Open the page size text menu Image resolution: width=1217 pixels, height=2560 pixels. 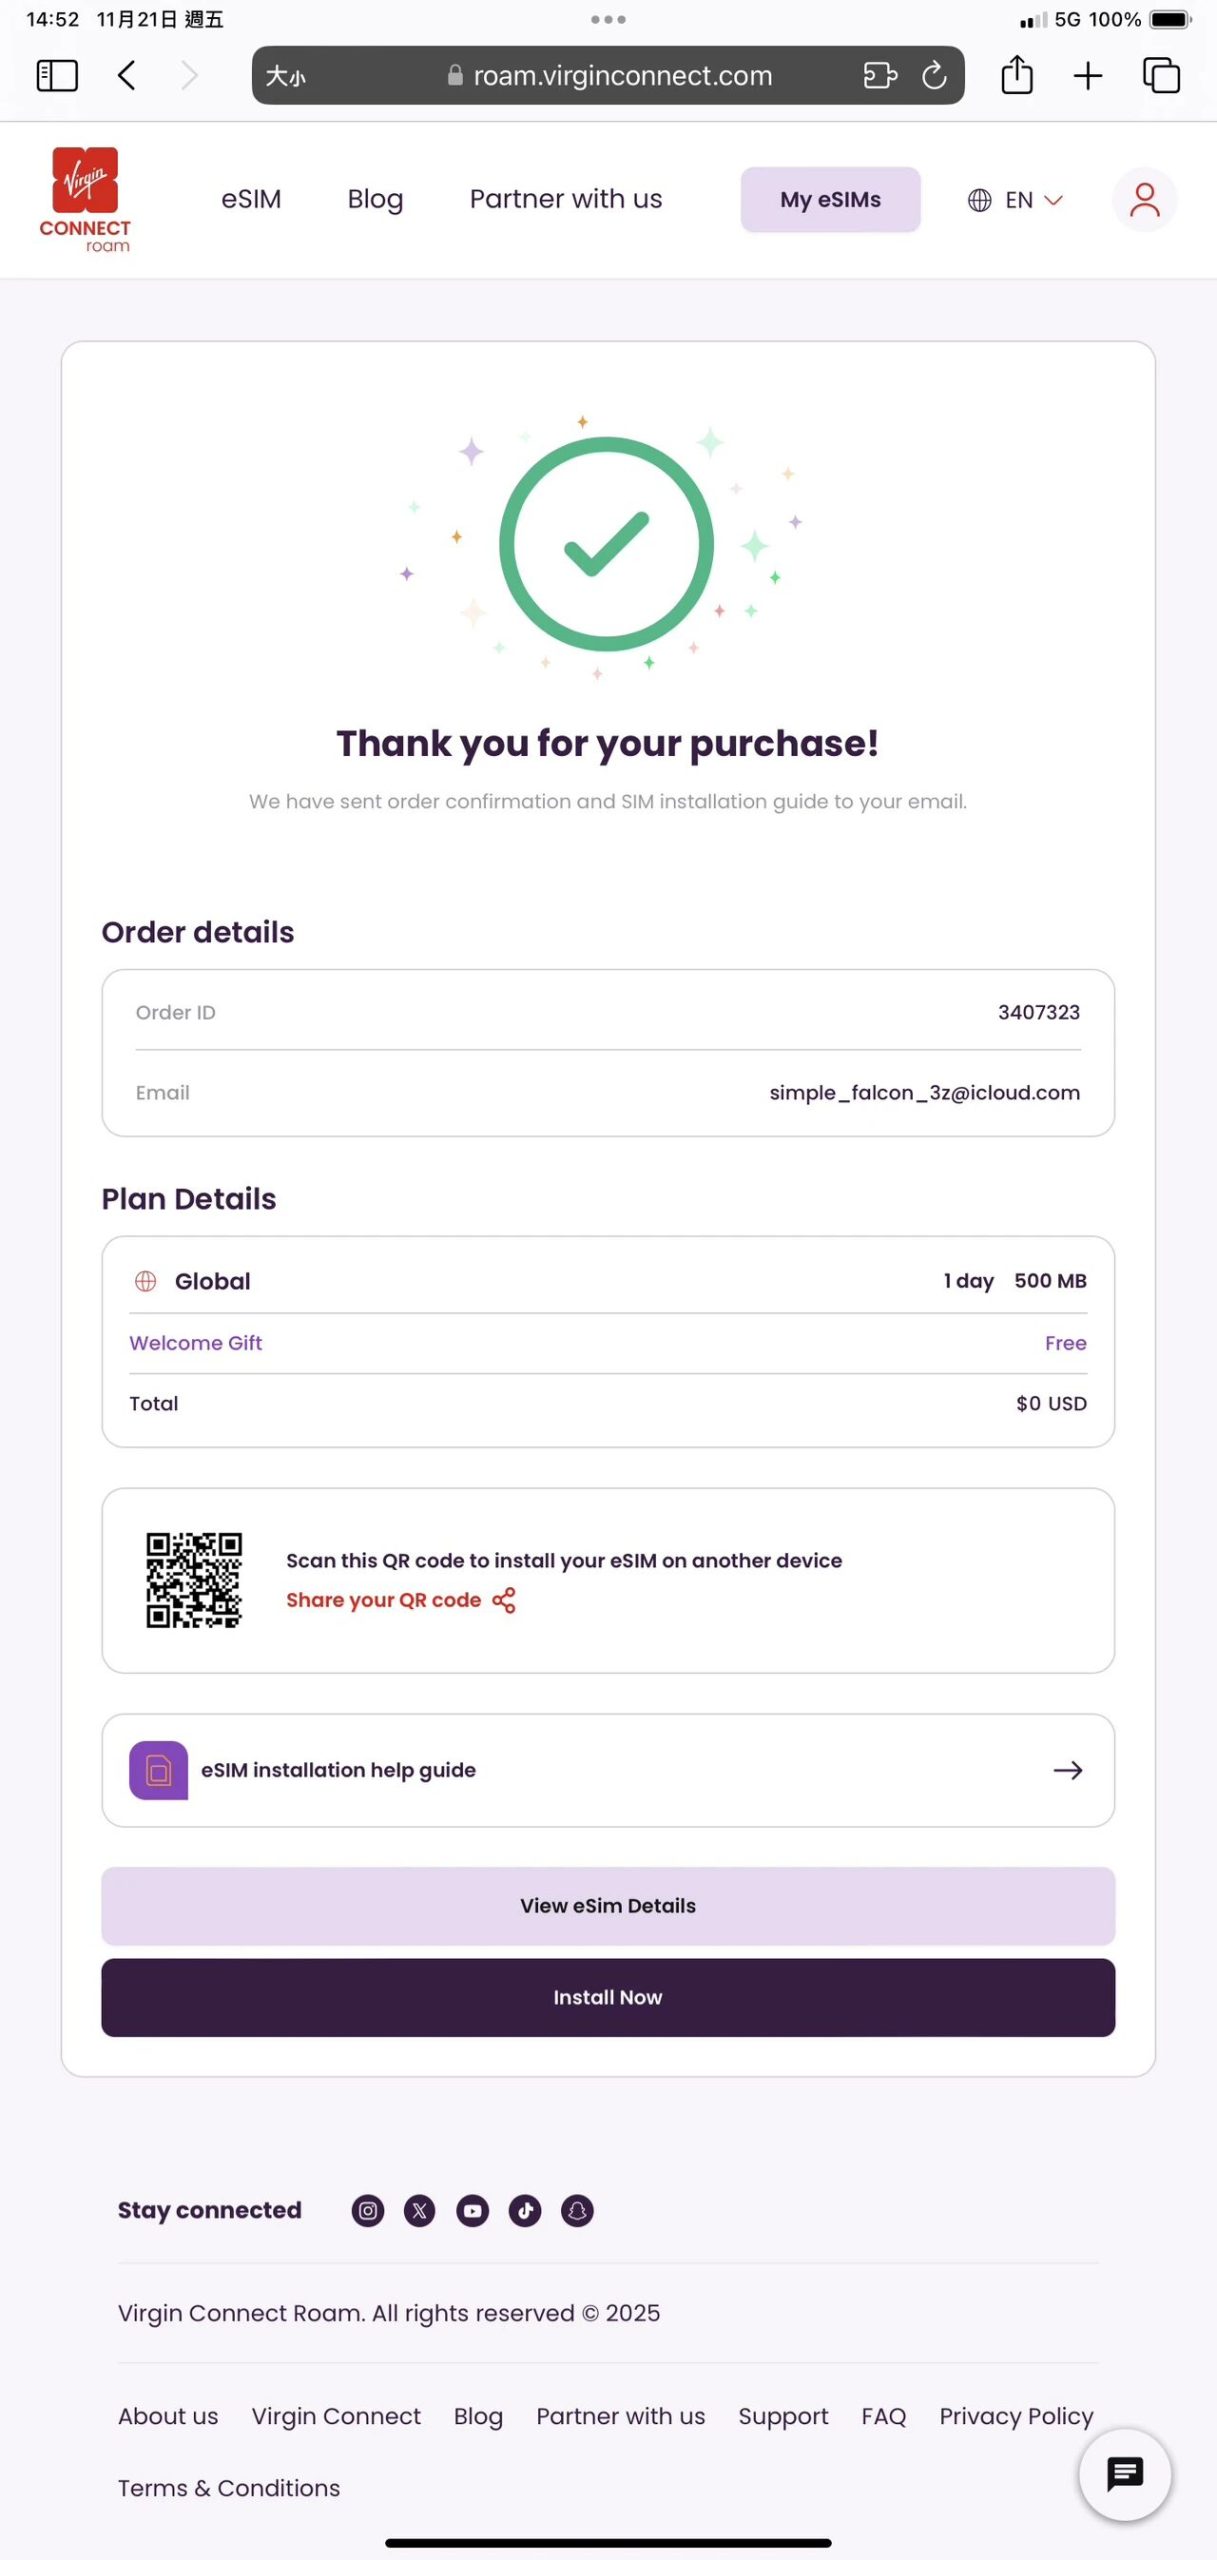pos(286,76)
